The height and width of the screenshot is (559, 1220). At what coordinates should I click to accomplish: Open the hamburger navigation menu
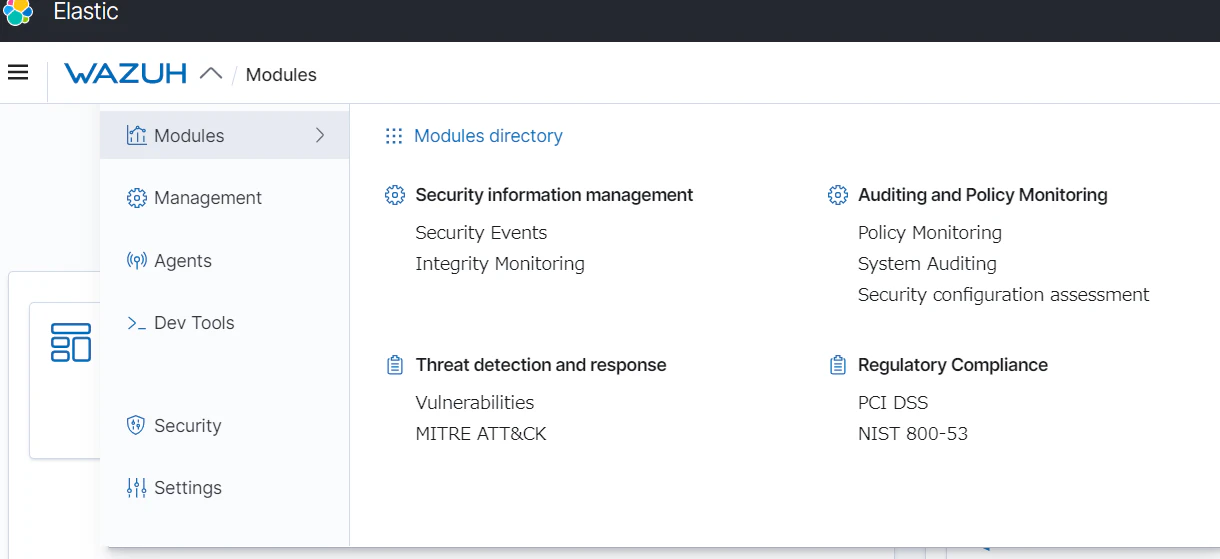tap(18, 72)
